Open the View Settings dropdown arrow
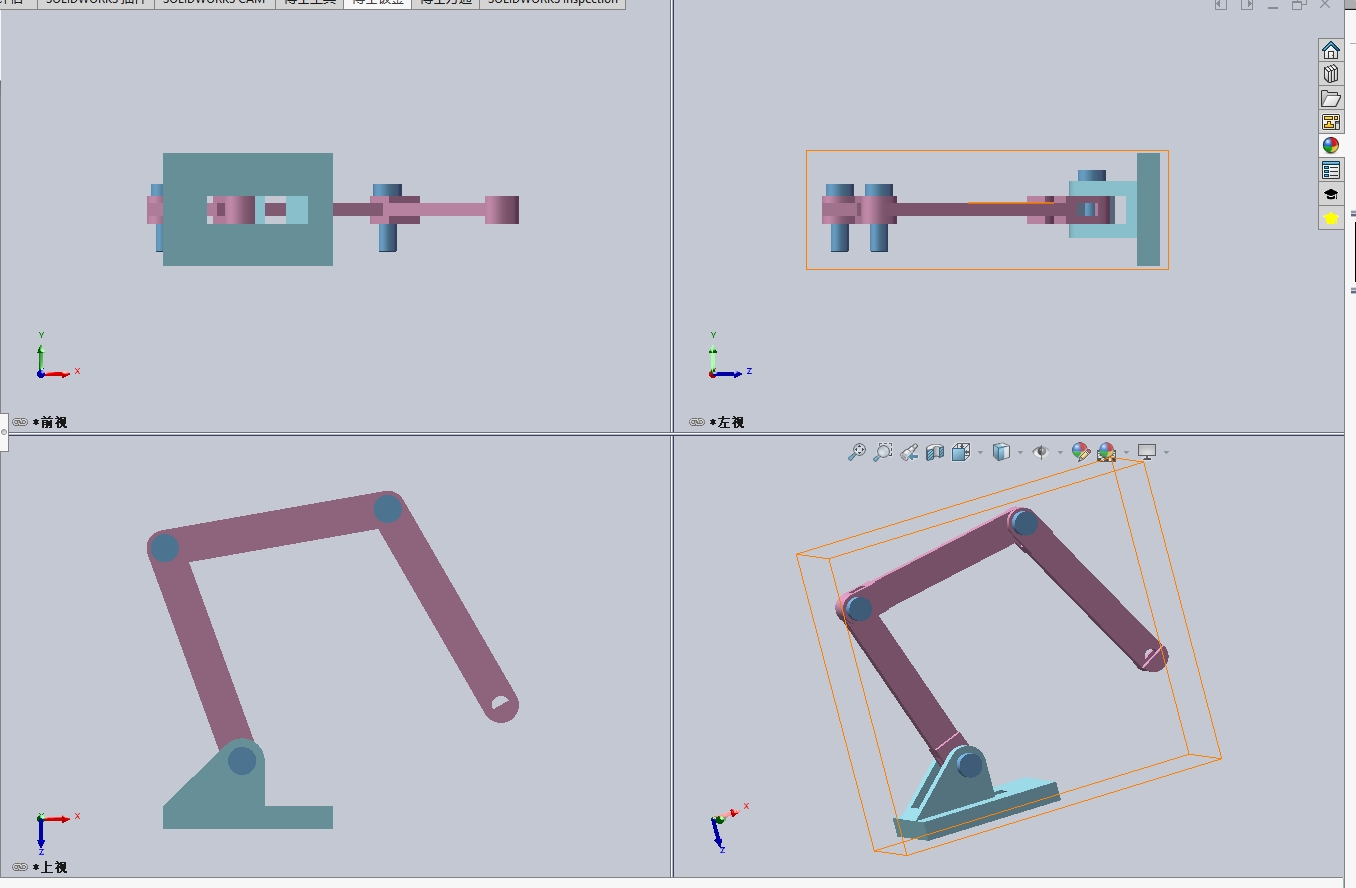 click(1166, 453)
